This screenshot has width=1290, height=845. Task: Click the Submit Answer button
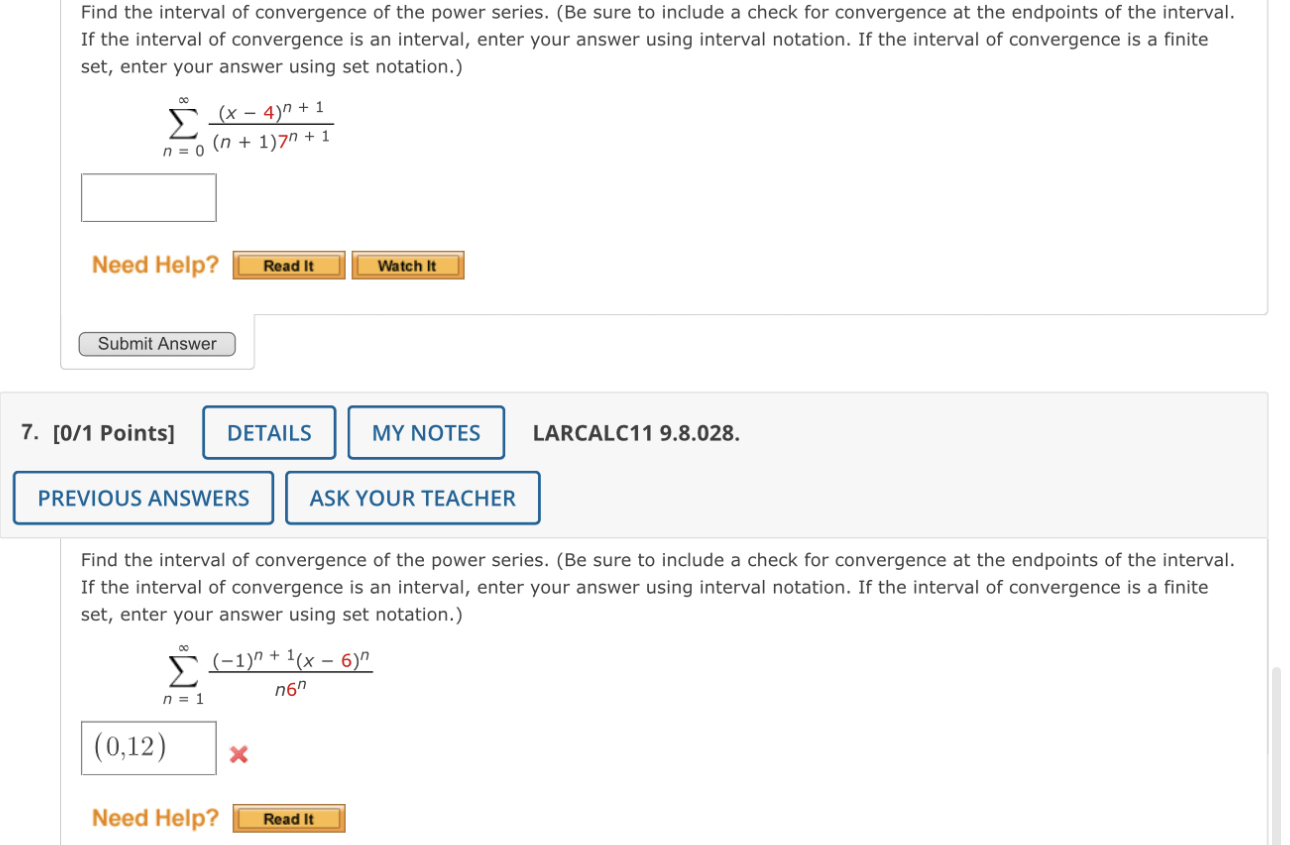tap(156, 343)
